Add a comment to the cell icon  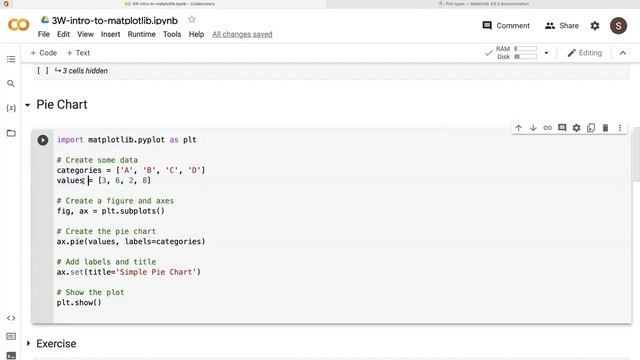(x=562, y=128)
